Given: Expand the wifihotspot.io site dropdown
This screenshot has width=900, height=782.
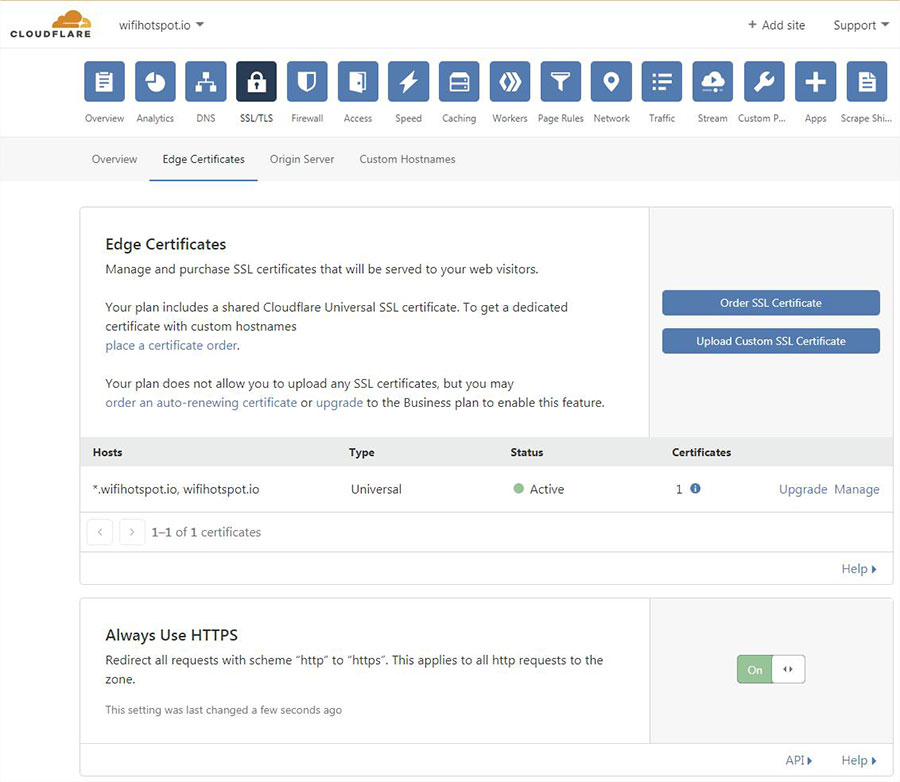Looking at the screenshot, I should point(161,24).
